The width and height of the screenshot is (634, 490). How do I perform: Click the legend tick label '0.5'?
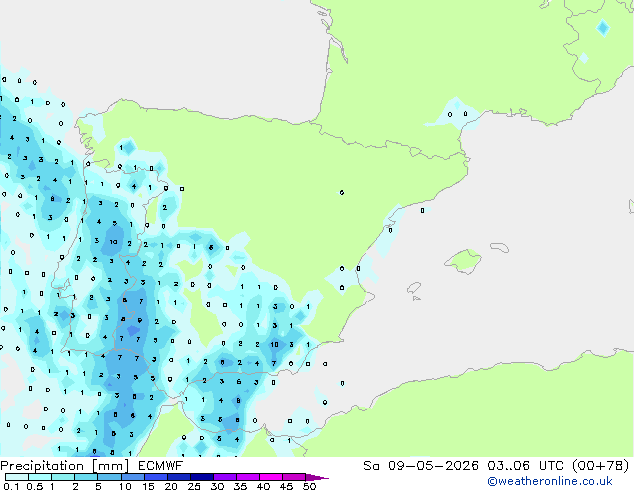(35, 486)
